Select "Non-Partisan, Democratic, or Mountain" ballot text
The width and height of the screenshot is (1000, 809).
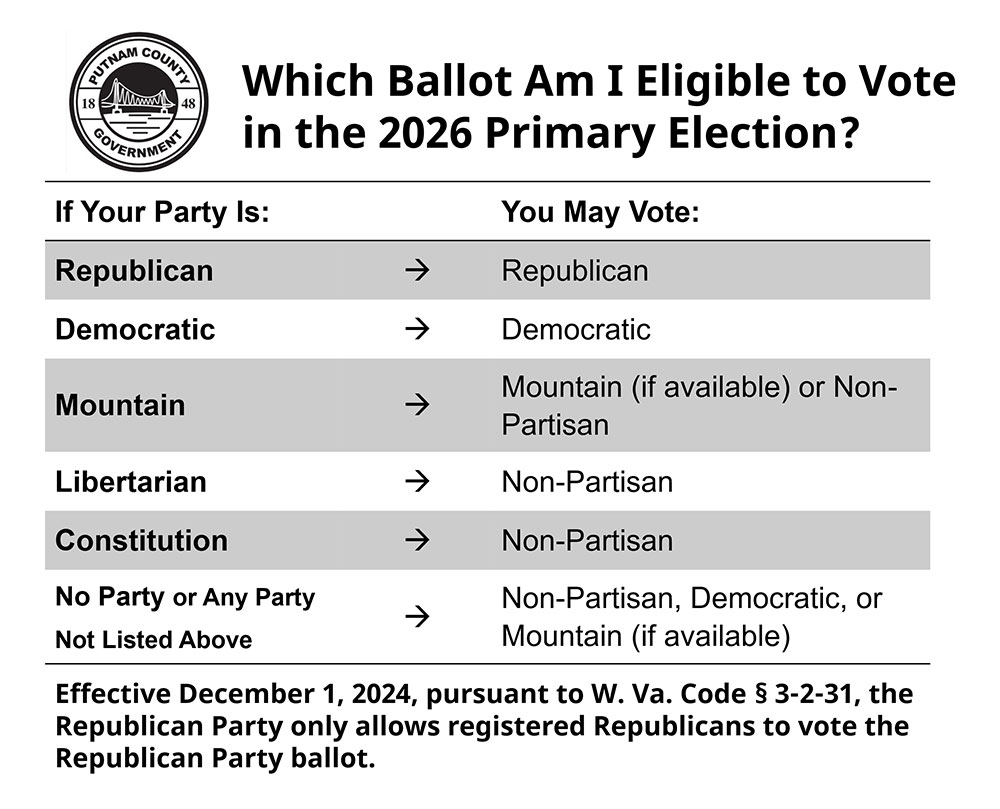coord(691,617)
